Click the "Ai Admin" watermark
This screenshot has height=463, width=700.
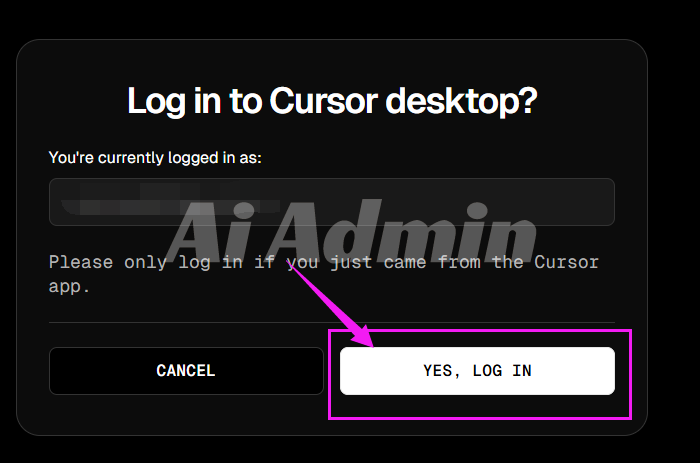click(353, 231)
